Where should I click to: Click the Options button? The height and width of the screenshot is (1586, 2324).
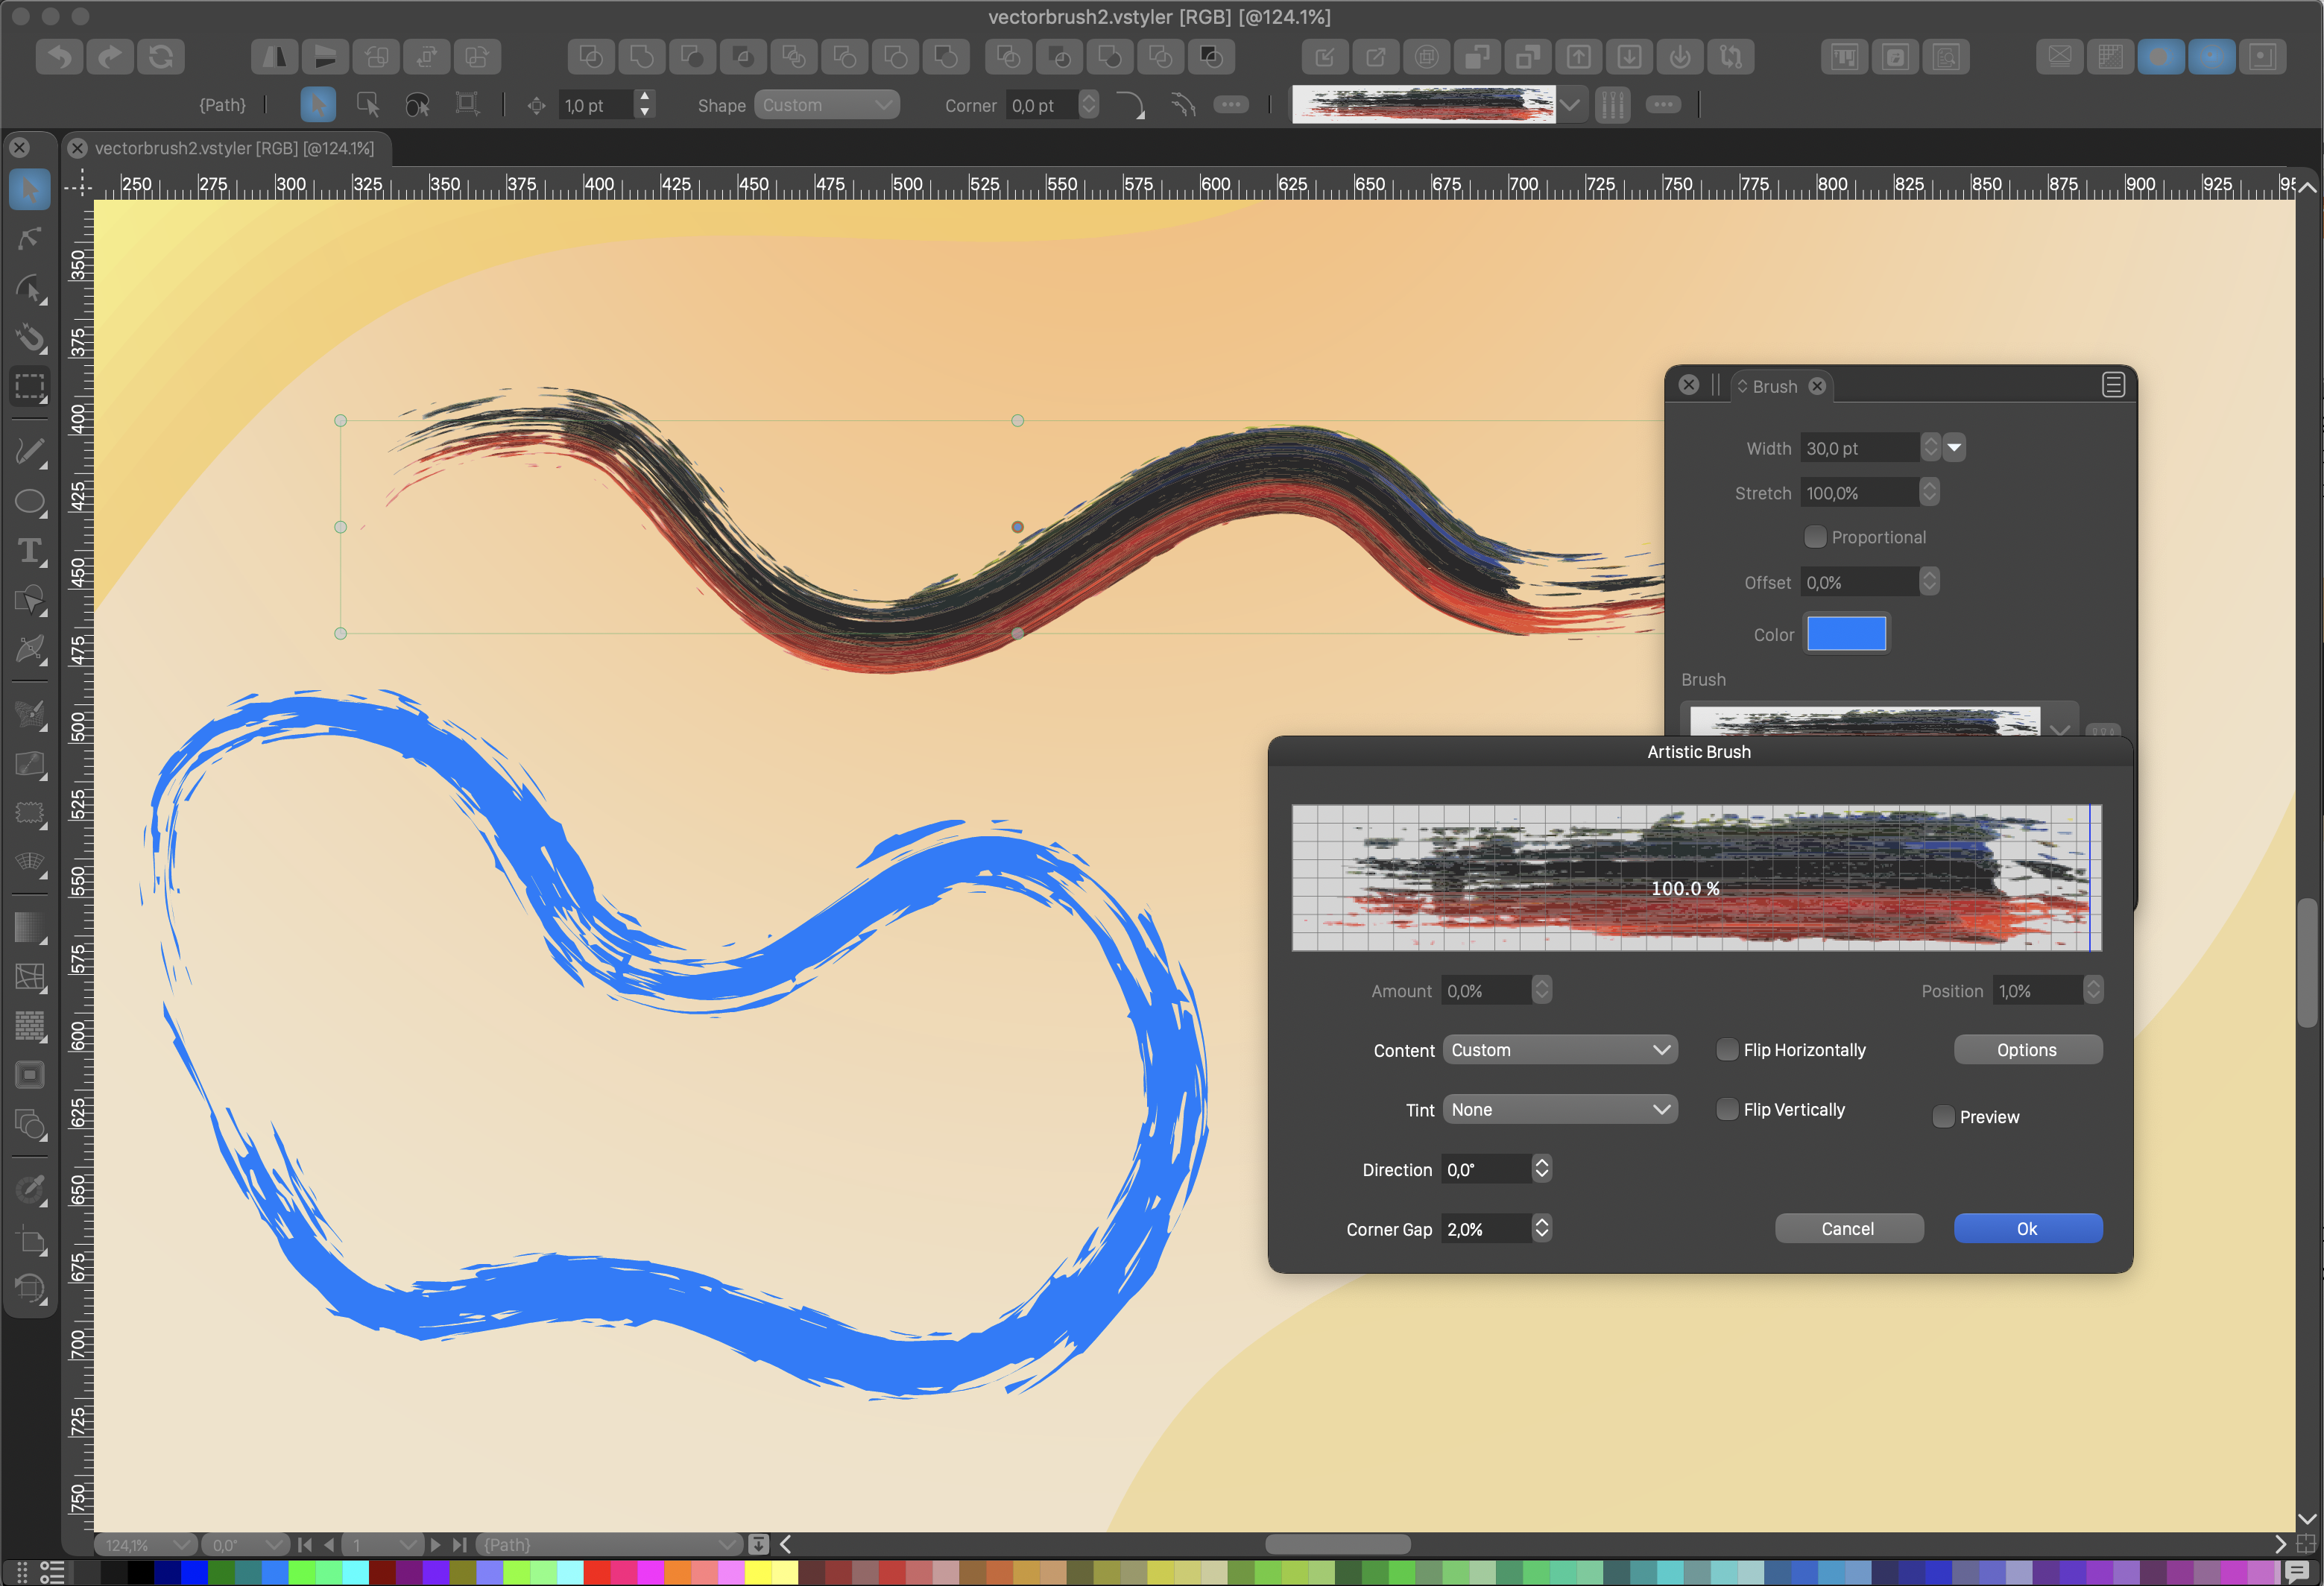click(2027, 1049)
